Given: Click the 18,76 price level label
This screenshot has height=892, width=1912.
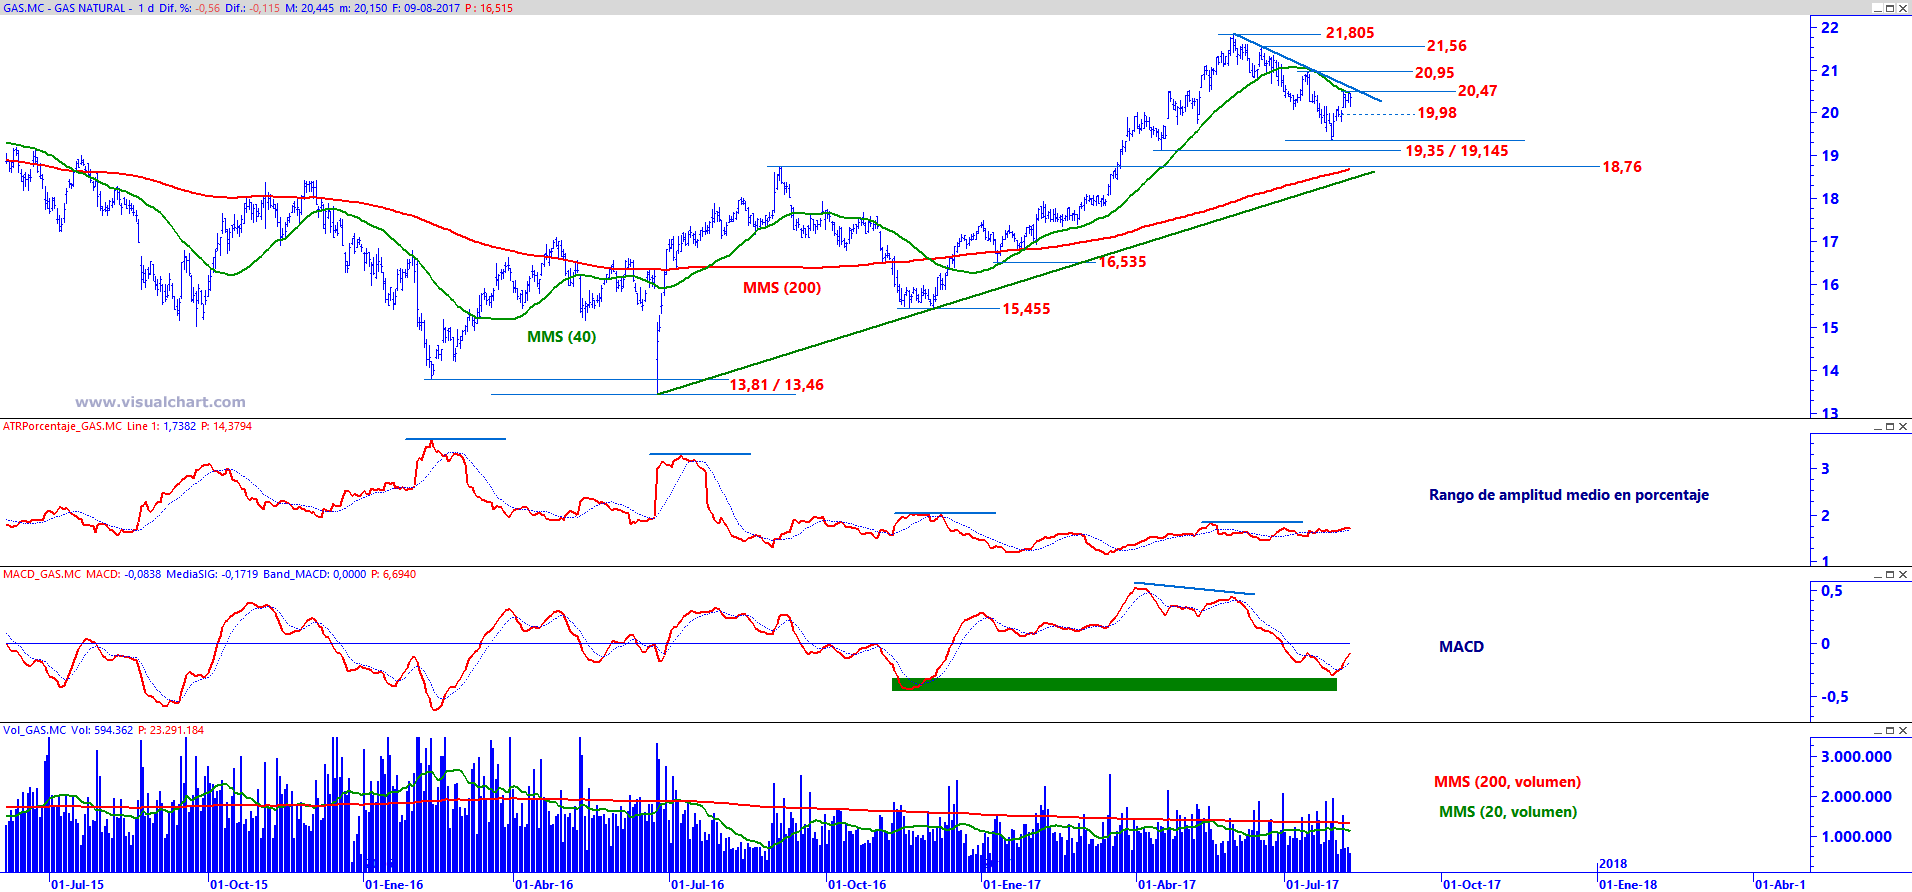Looking at the screenshot, I should coord(1622,167).
